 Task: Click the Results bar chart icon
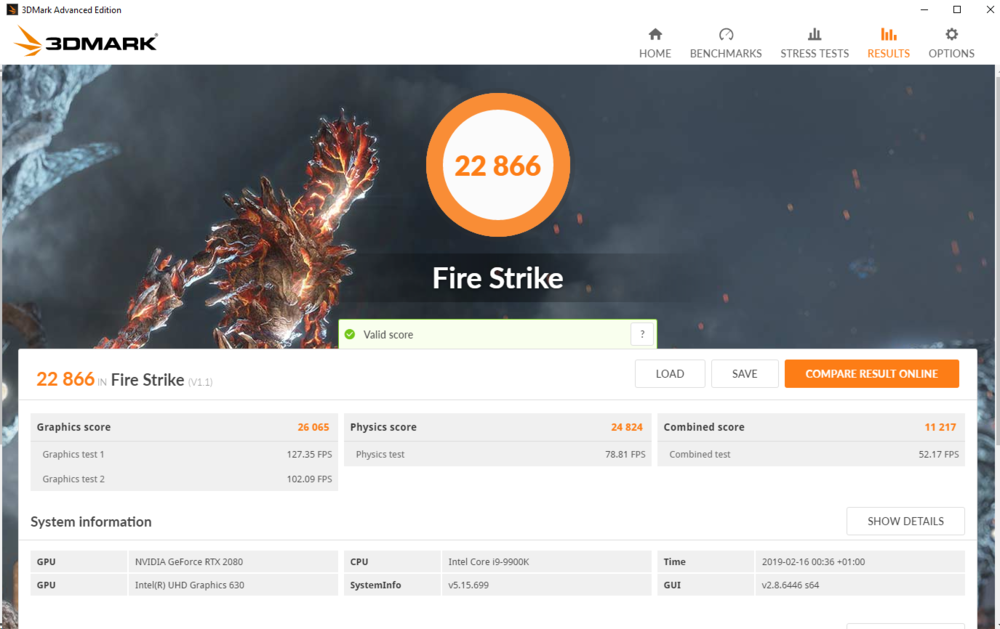888,35
